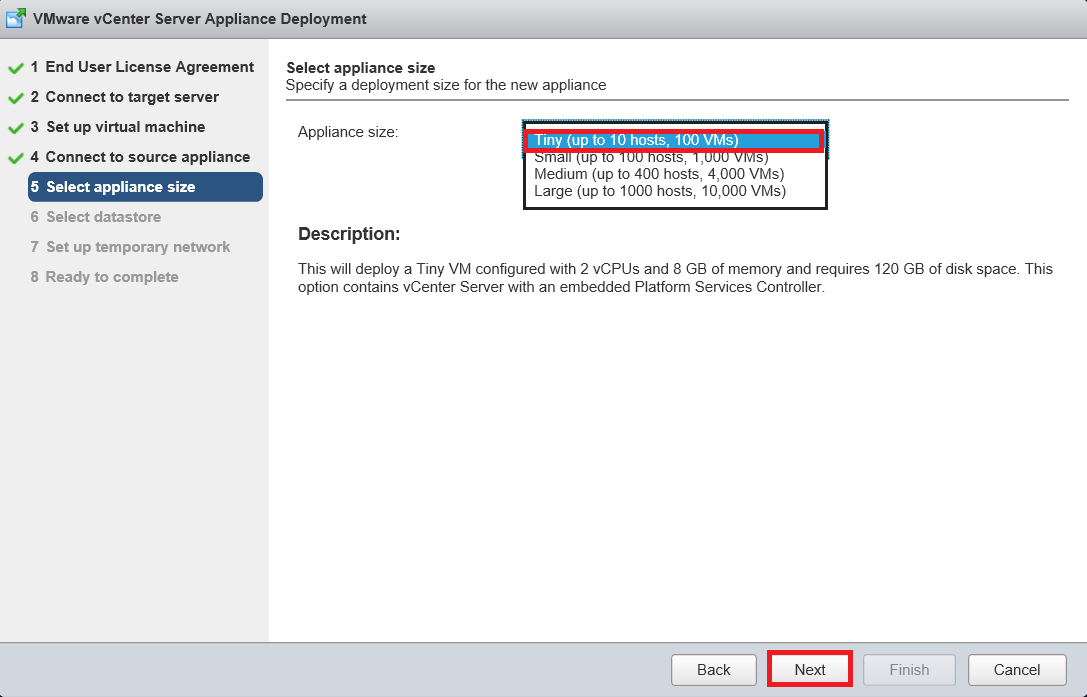This screenshot has height=697, width=1087.
Task: Choose Tiny (up to 10 hosts) appliance size
Action: (x=636, y=140)
